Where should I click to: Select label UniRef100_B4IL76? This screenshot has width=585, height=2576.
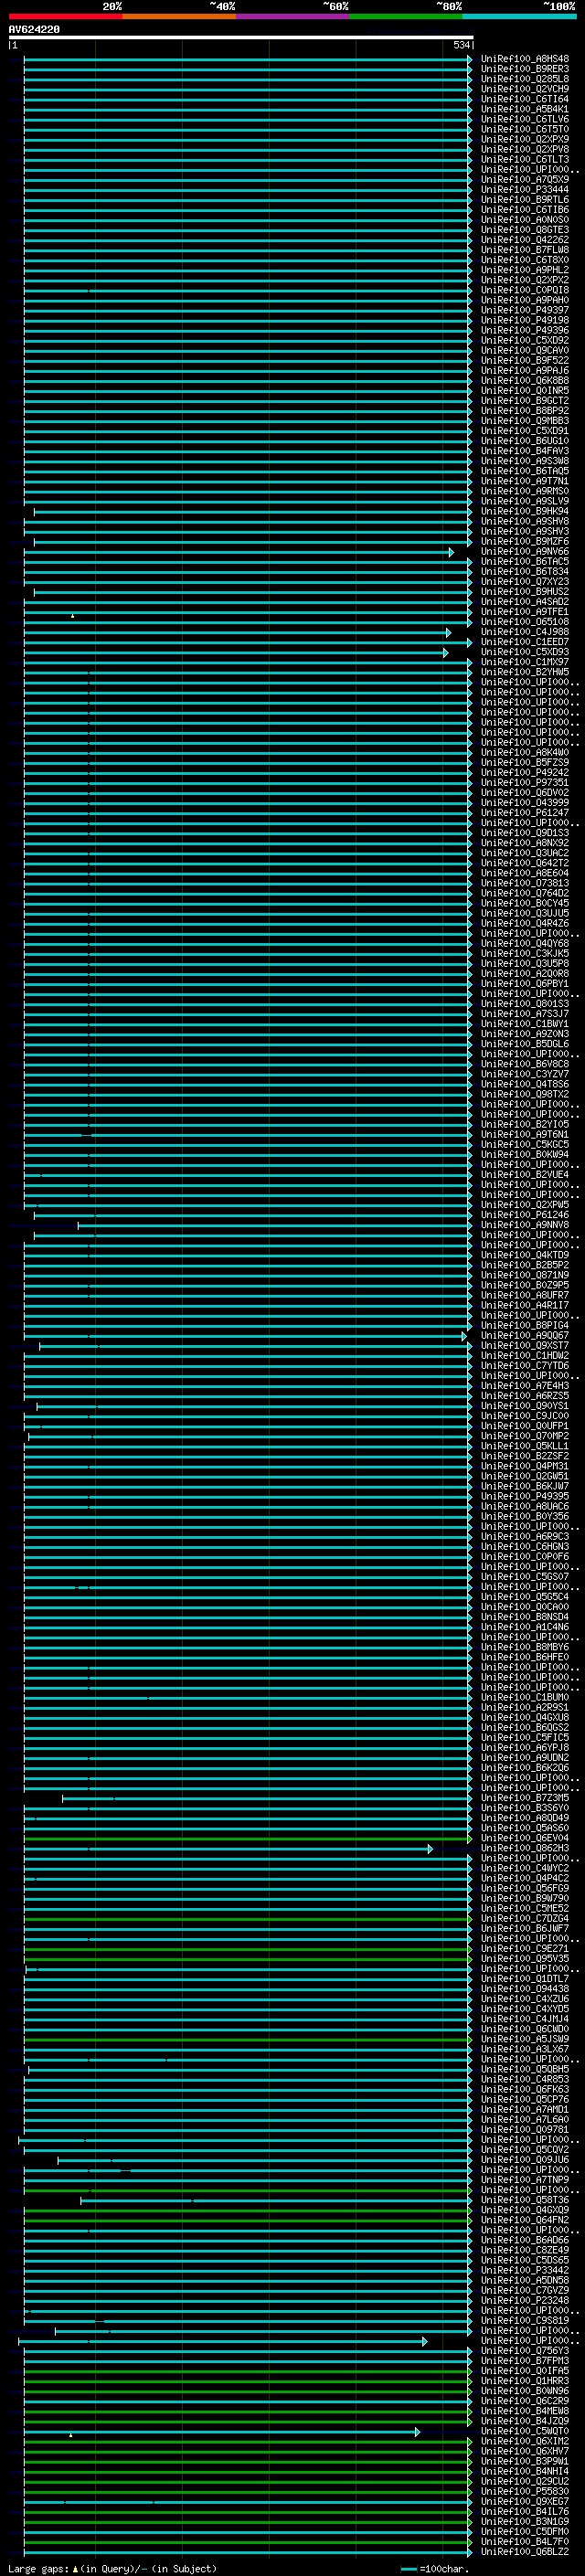pyautogui.click(x=525, y=2511)
